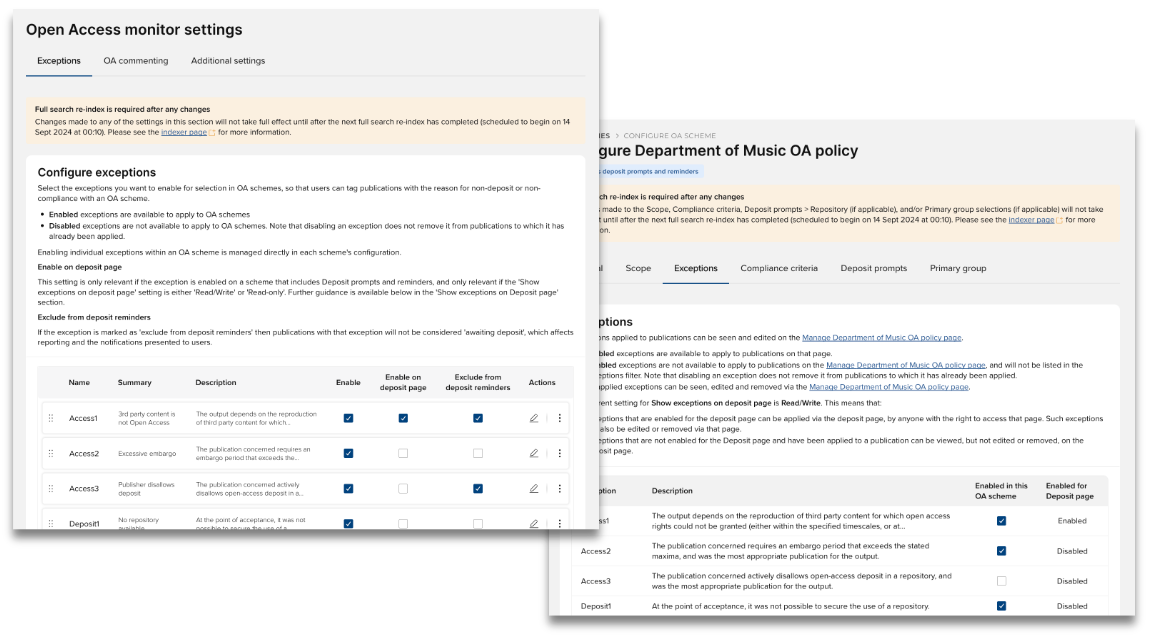Click the Deposit1 row drag handle
This screenshot has height=637, width=1154.
click(51, 523)
